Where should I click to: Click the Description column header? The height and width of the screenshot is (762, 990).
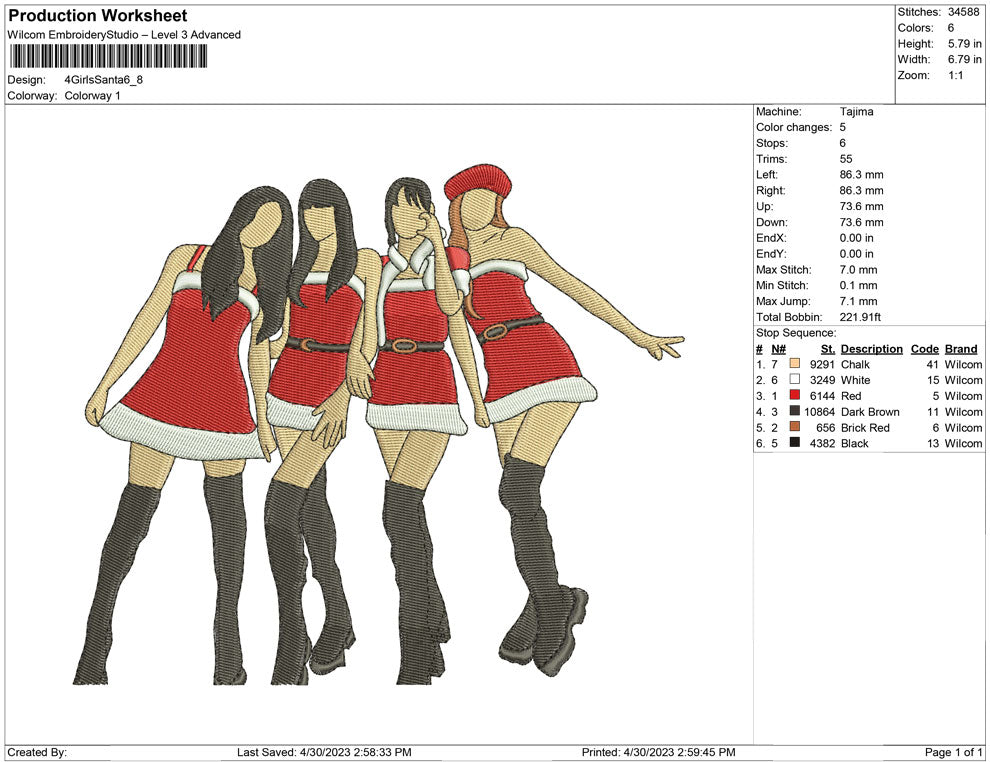click(871, 349)
